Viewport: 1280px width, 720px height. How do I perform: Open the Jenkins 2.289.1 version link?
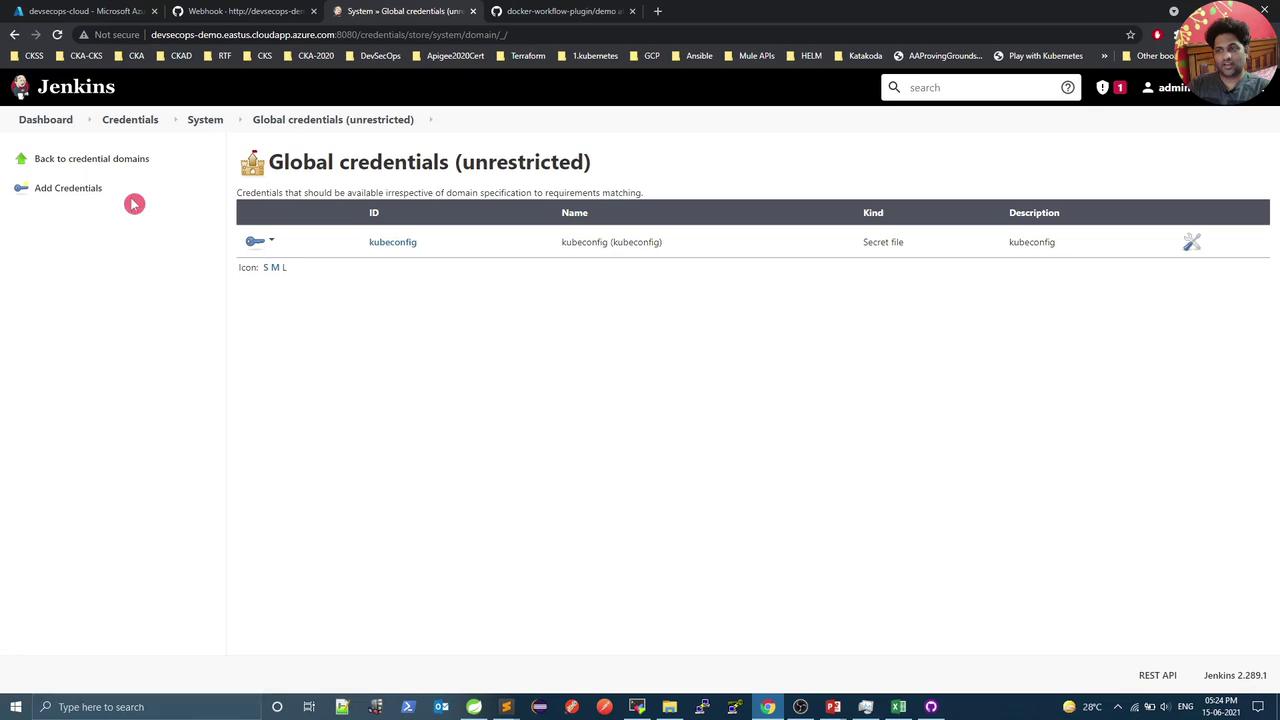pyautogui.click(x=1235, y=675)
